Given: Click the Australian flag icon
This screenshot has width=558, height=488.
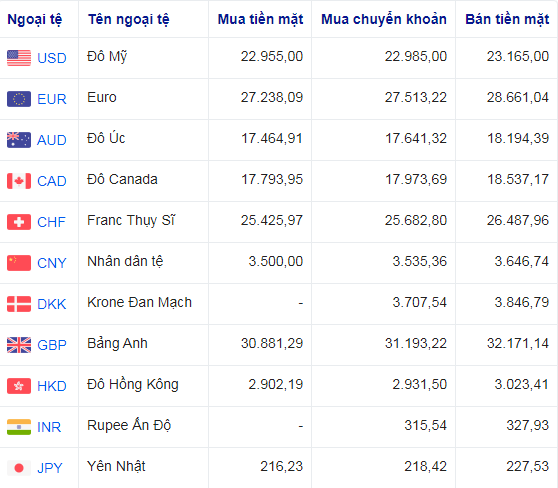Looking at the screenshot, I should [x=19, y=140].
